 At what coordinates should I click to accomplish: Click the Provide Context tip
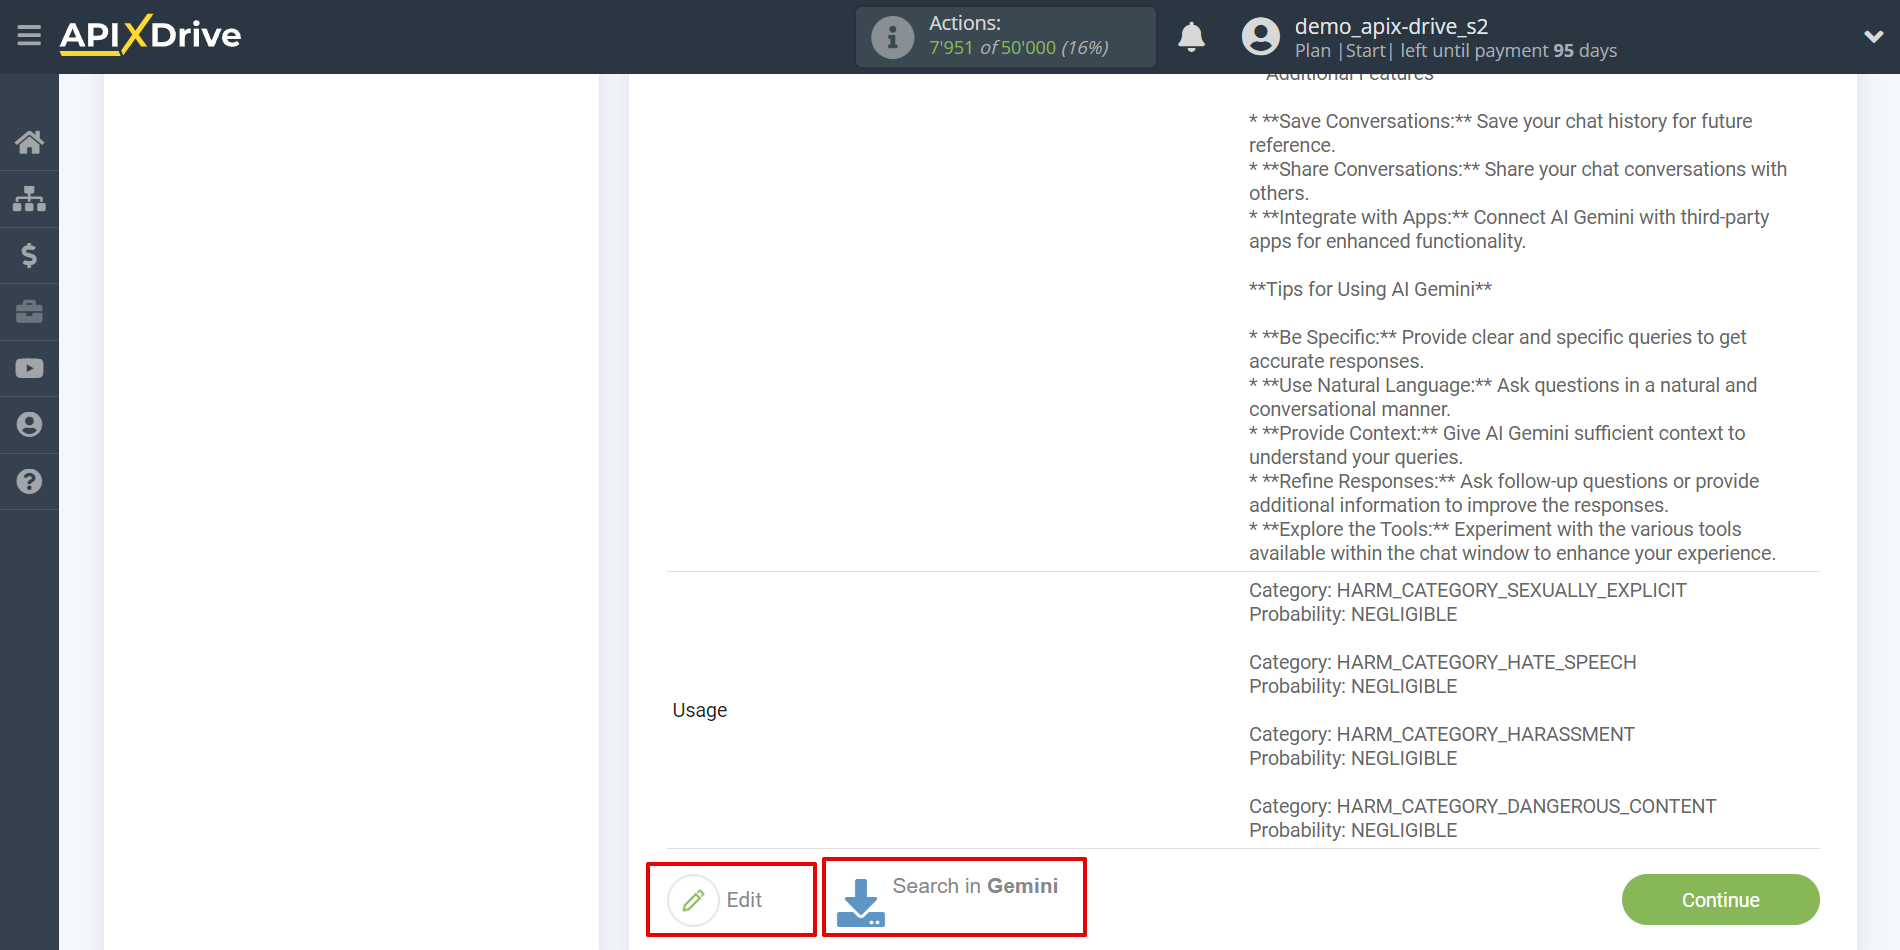(1497, 445)
